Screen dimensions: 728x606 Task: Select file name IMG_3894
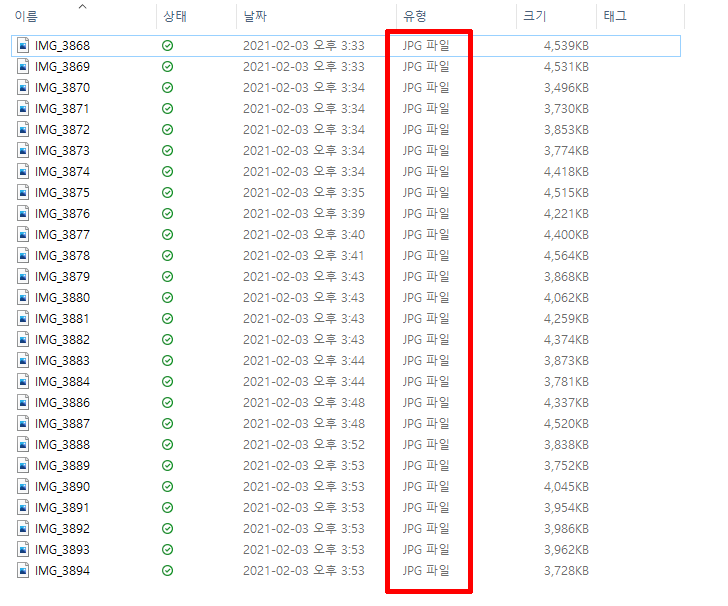pos(62,571)
